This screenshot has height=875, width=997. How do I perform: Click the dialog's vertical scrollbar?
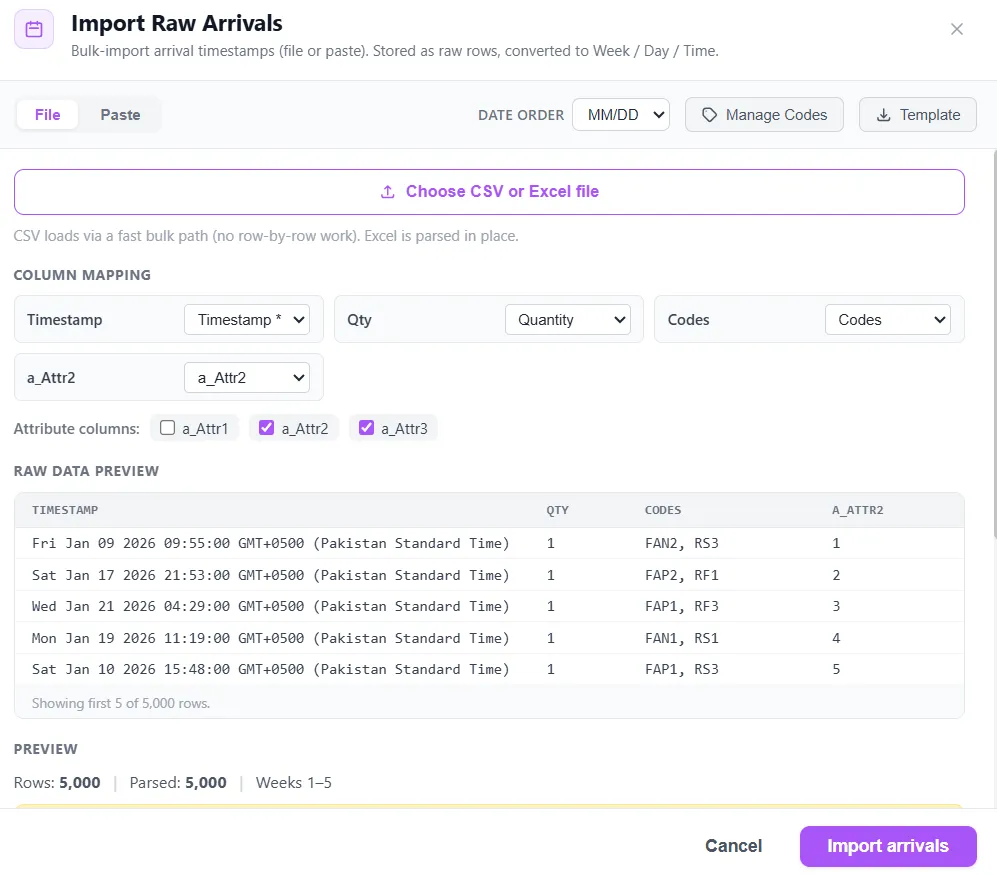point(994,345)
